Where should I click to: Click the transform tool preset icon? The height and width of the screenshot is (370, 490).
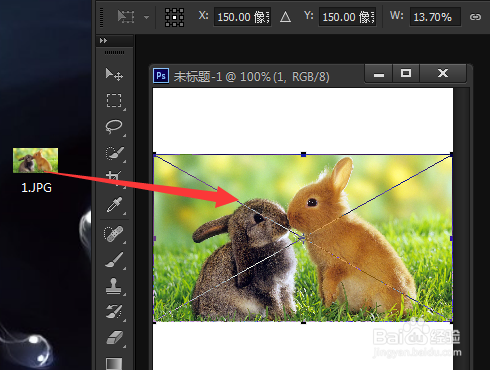pos(126,16)
